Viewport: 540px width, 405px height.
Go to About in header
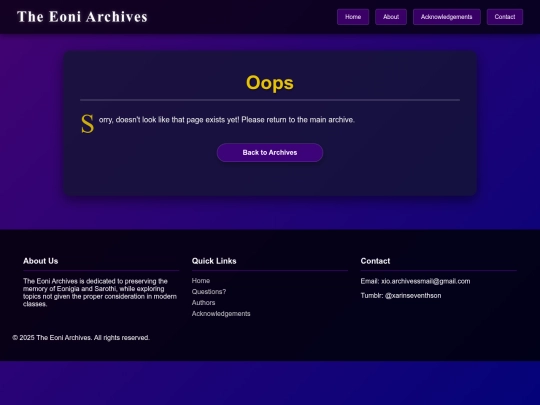pyautogui.click(x=391, y=17)
